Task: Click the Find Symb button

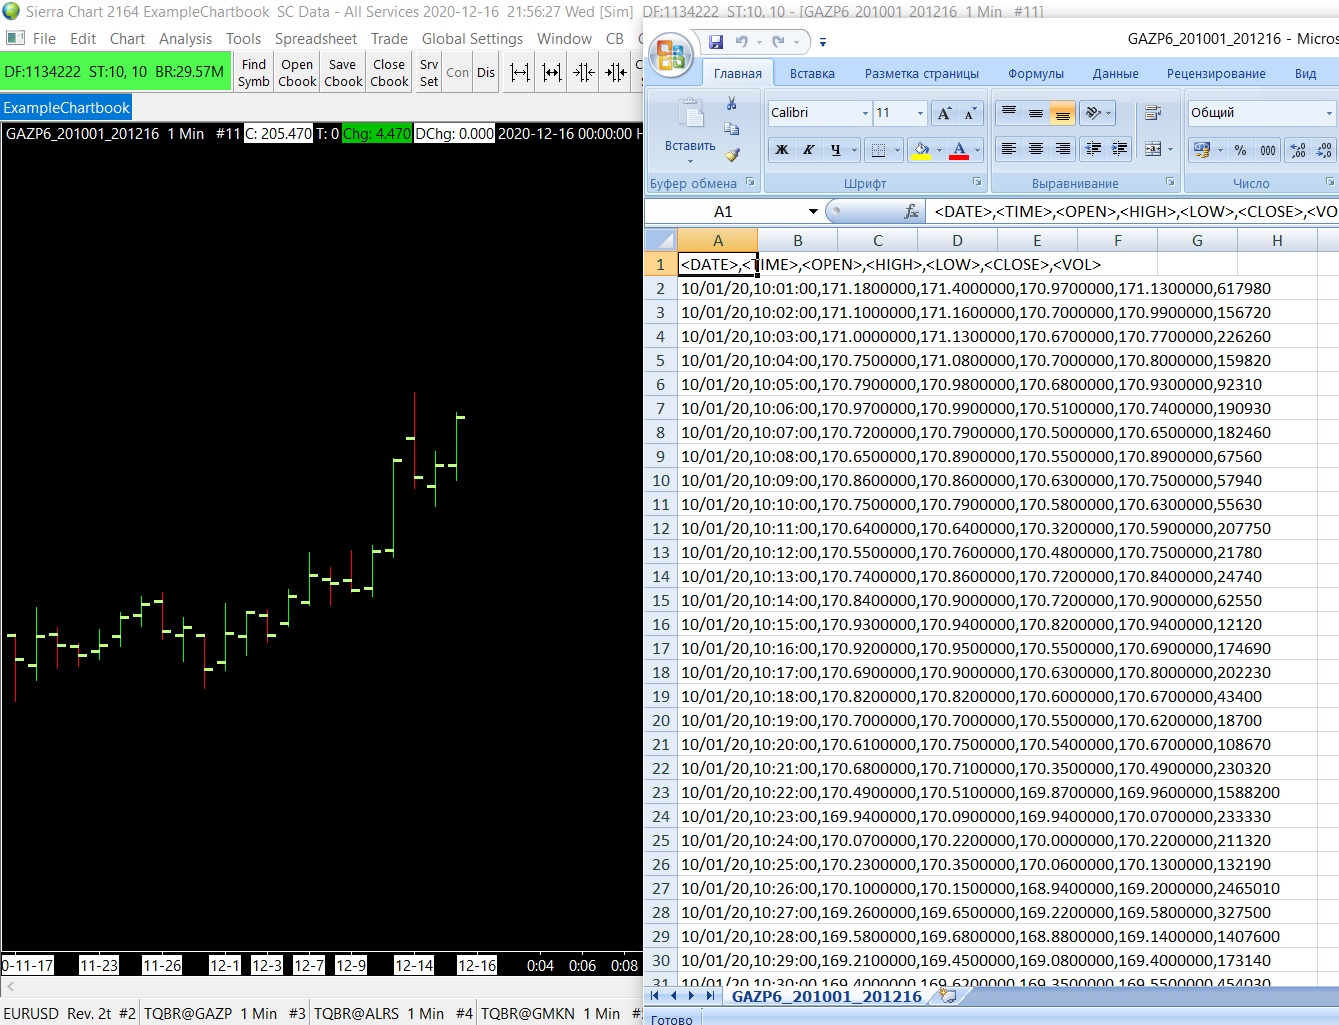Action: click(x=254, y=72)
